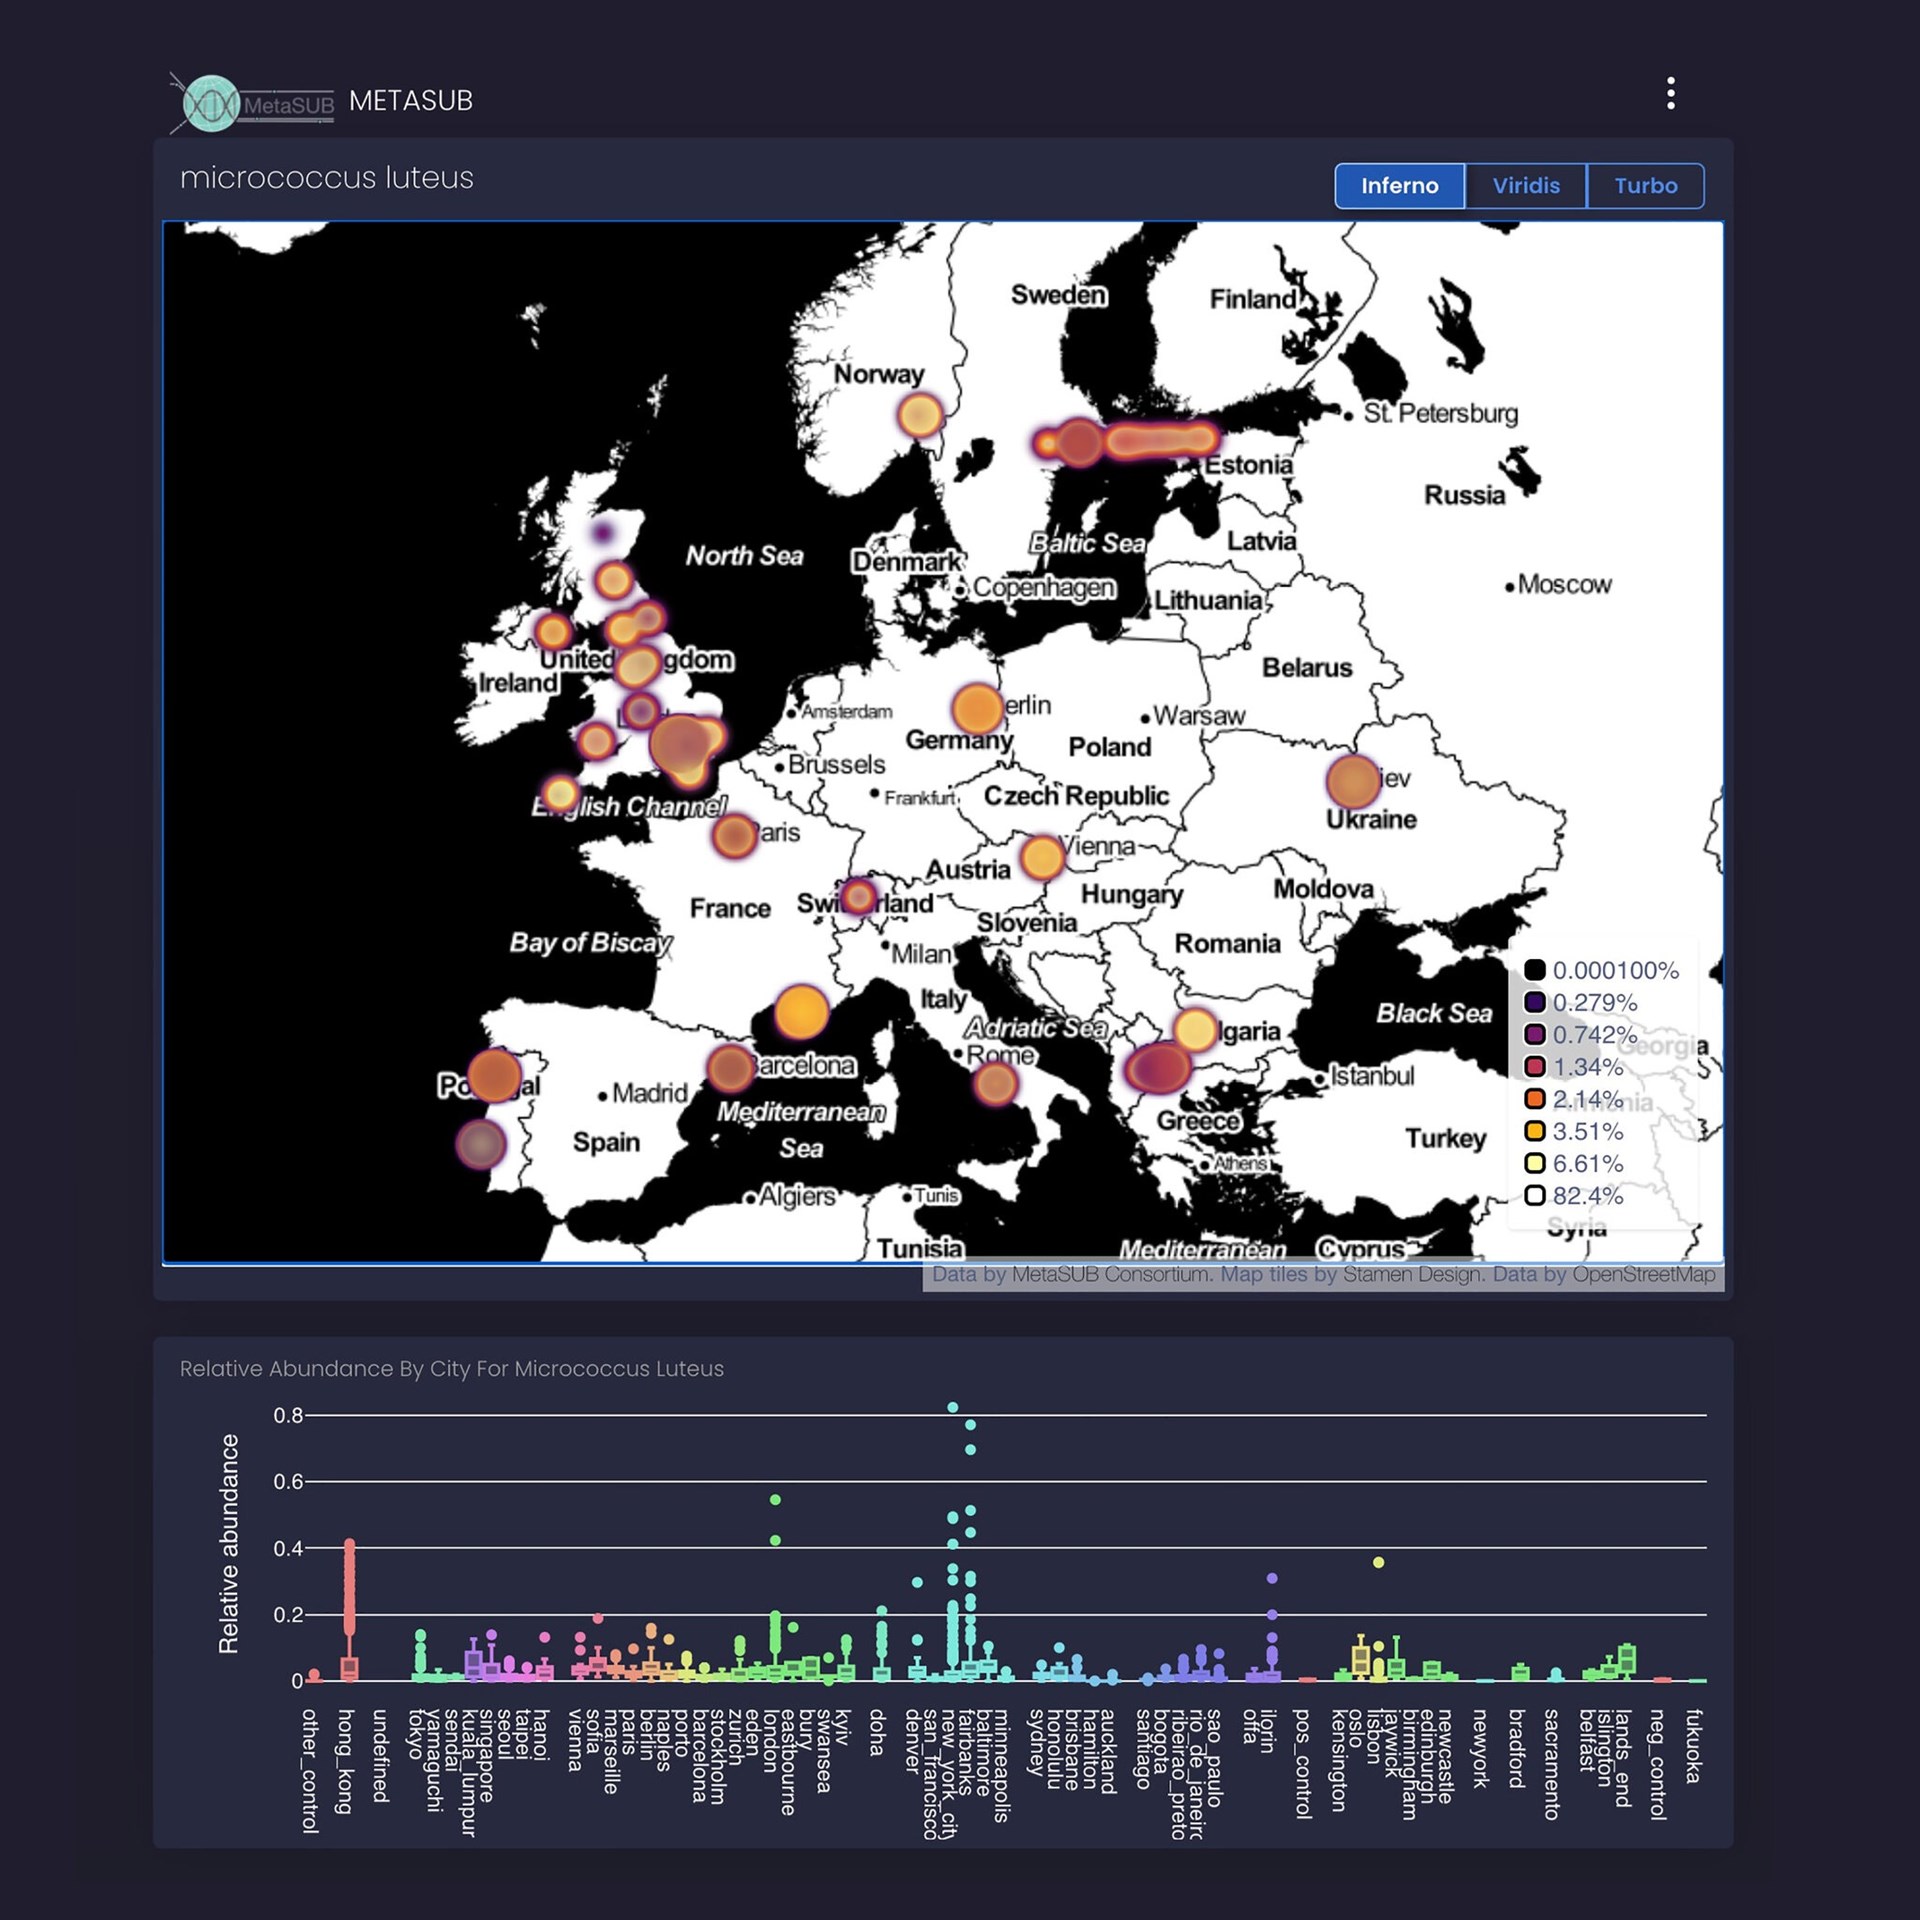Click the heat marker near Vienna

coord(1042,857)
